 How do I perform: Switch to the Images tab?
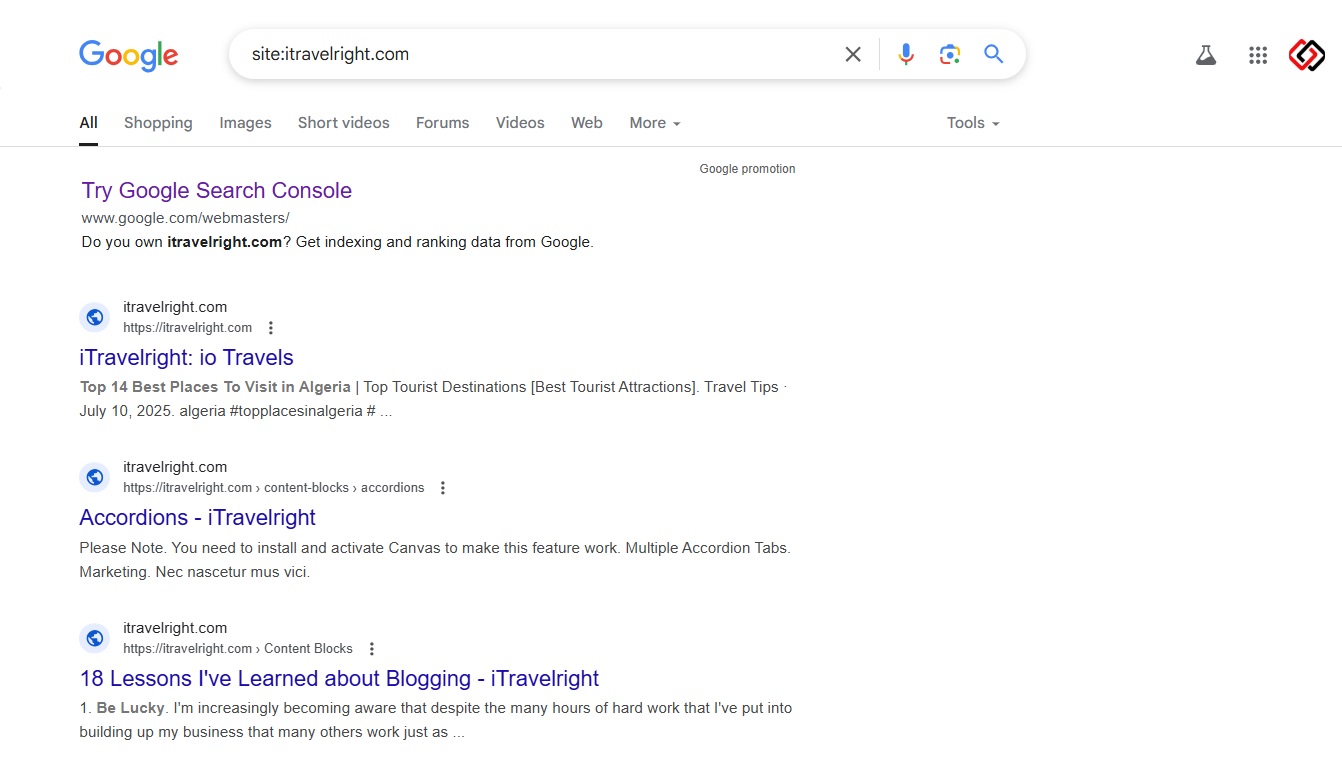click(x=245, y=123)
